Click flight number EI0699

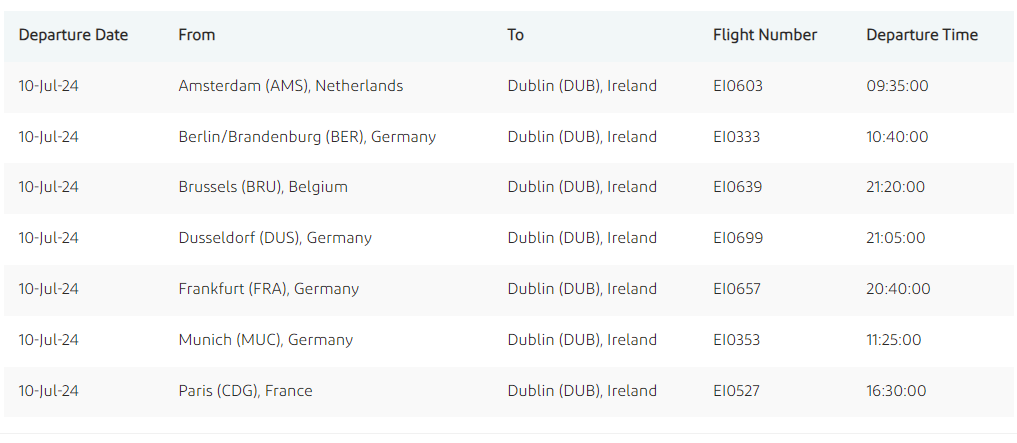point(738,238)
